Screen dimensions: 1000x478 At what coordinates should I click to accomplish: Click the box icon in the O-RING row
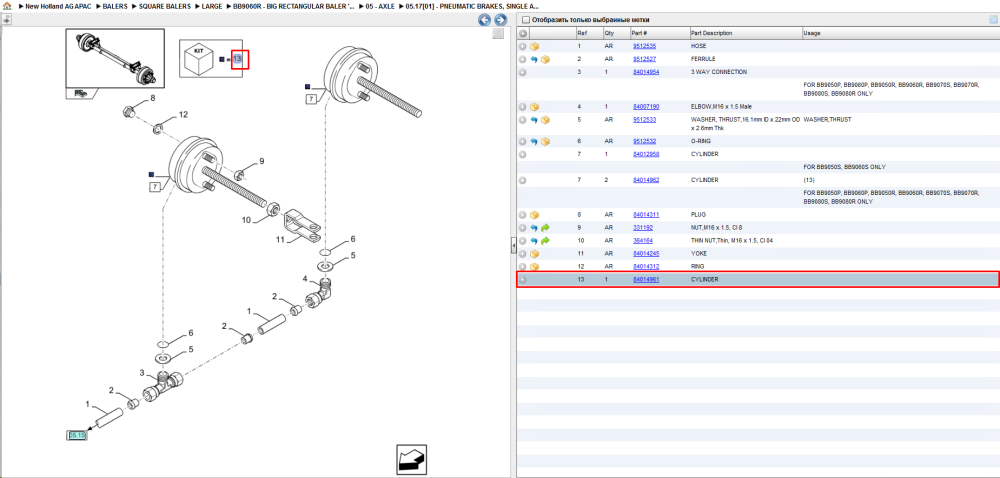pyautogui.click(x=545, y=141)
